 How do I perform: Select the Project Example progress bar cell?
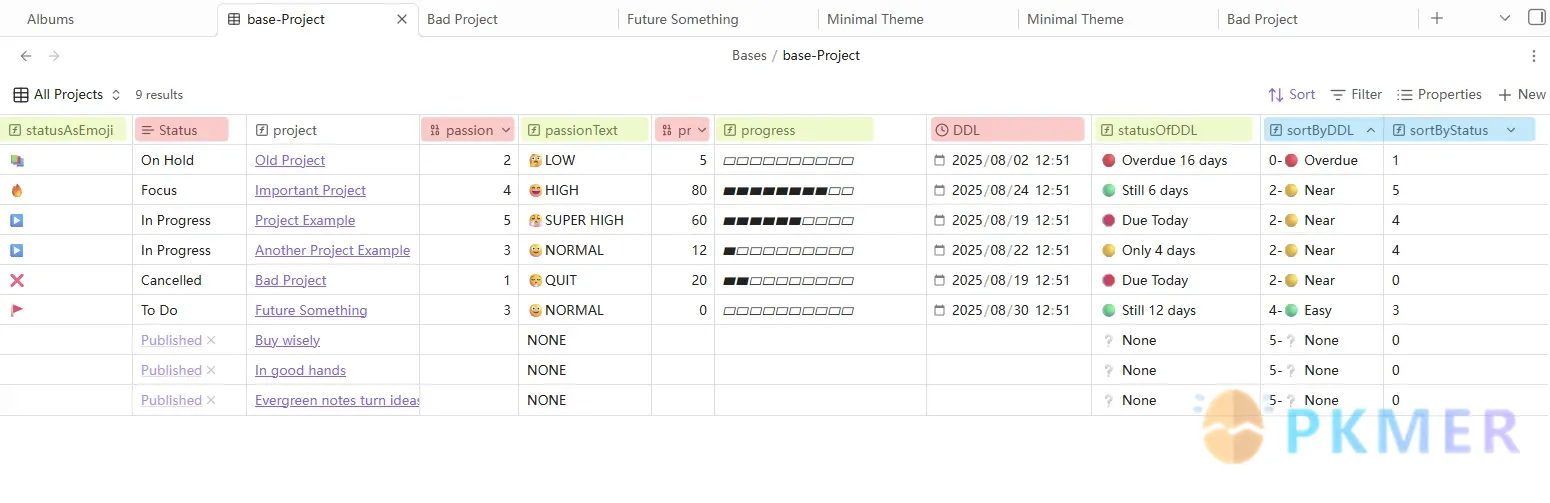coord(820,220)
